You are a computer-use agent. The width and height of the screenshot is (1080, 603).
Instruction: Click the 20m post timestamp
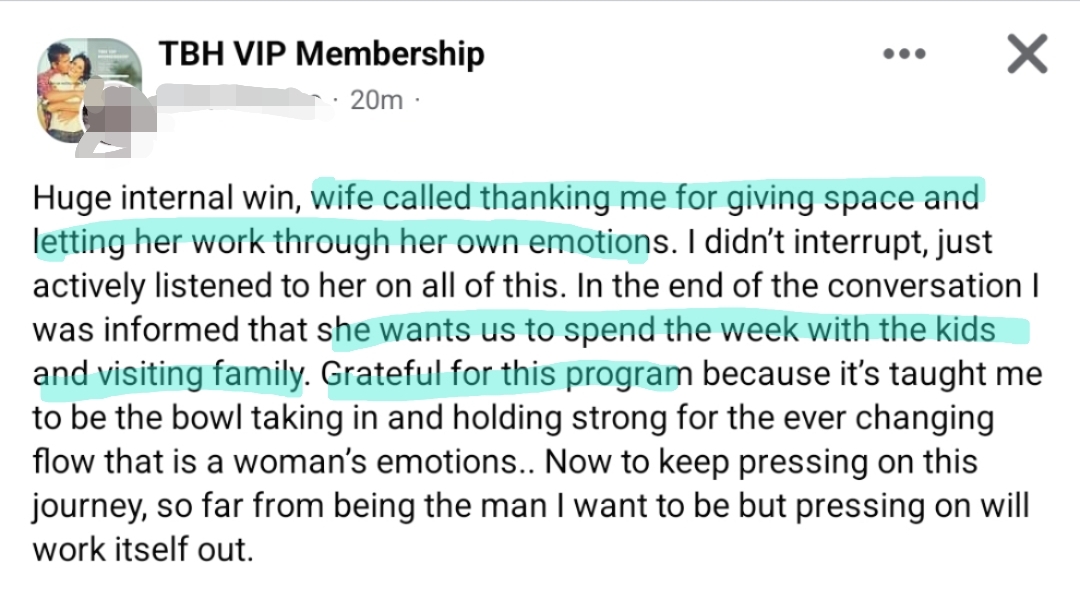tap(376, 100)
